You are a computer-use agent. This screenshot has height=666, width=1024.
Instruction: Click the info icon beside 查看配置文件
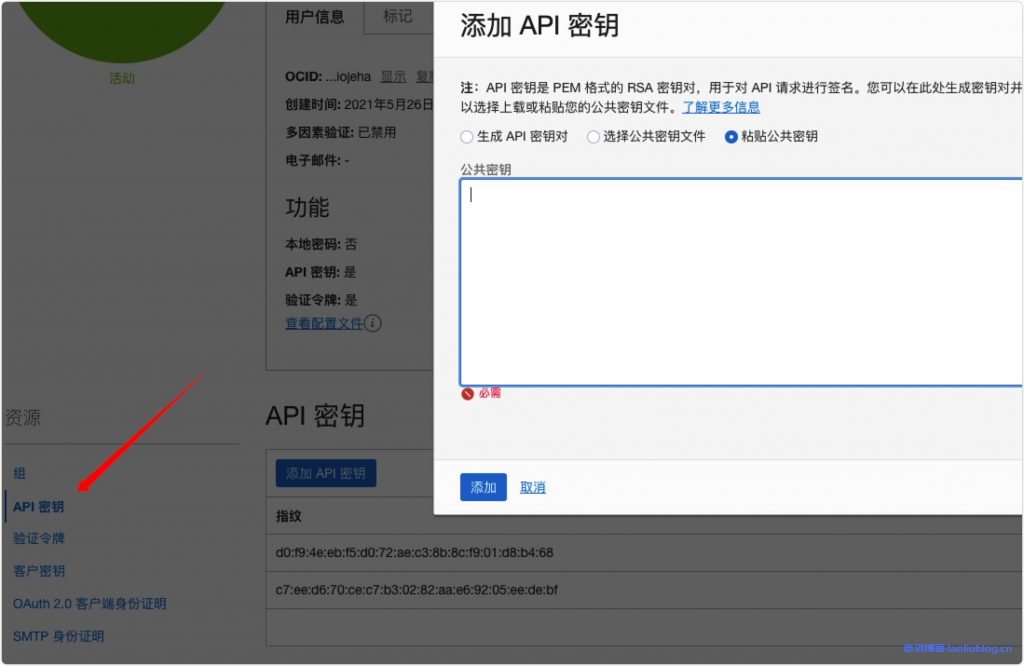373,323
